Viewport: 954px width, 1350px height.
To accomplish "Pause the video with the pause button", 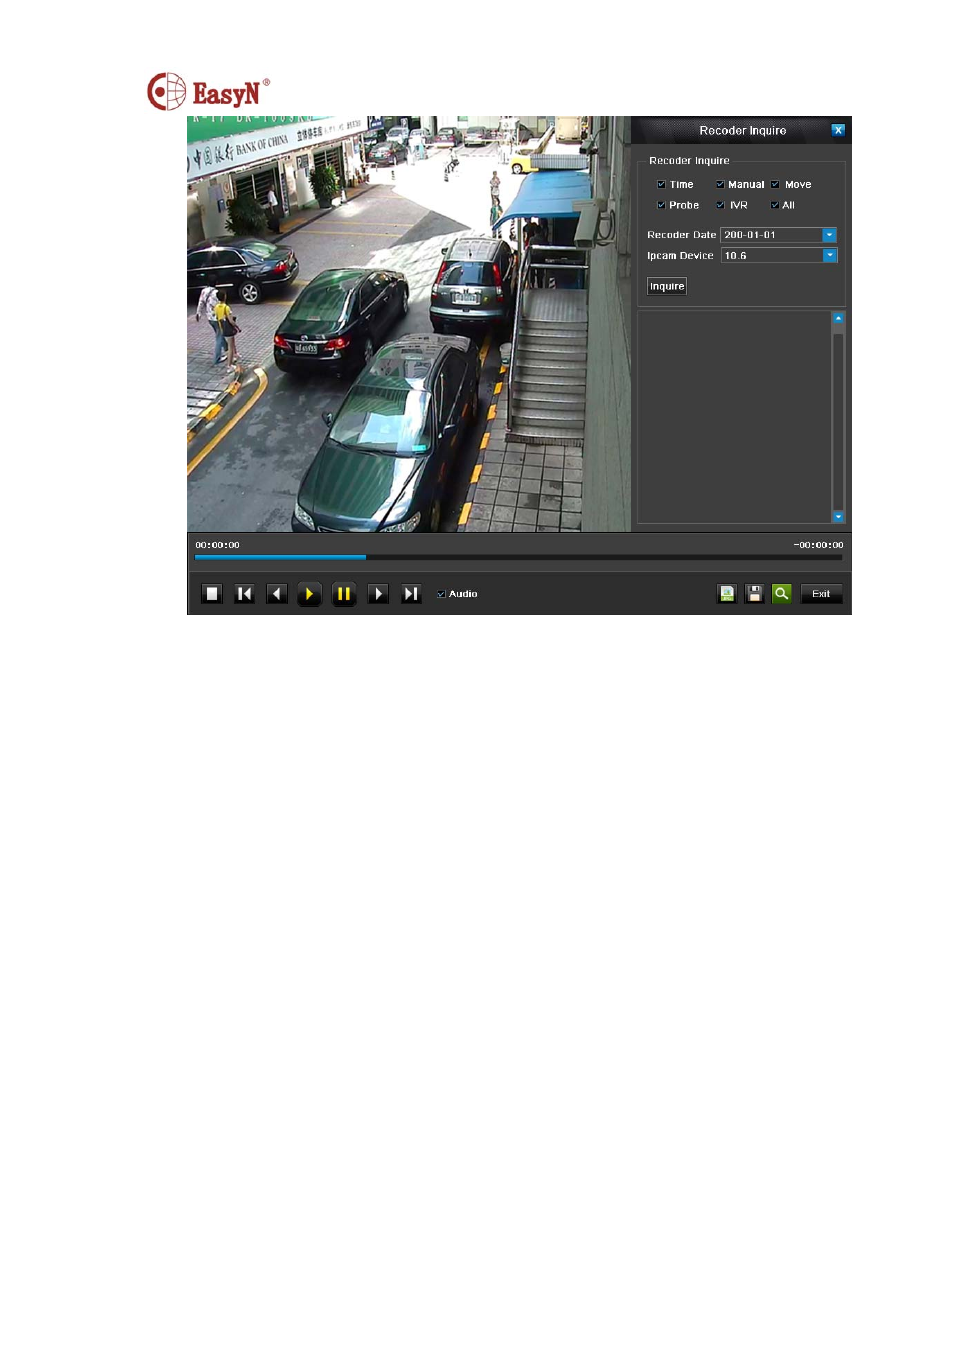I will tap(344, 594).
